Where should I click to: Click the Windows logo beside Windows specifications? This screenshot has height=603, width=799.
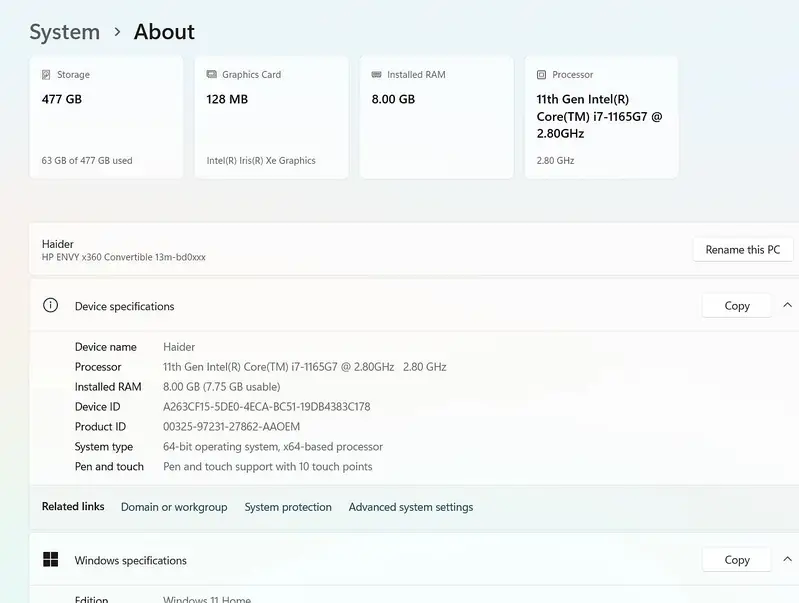(50, 560)
